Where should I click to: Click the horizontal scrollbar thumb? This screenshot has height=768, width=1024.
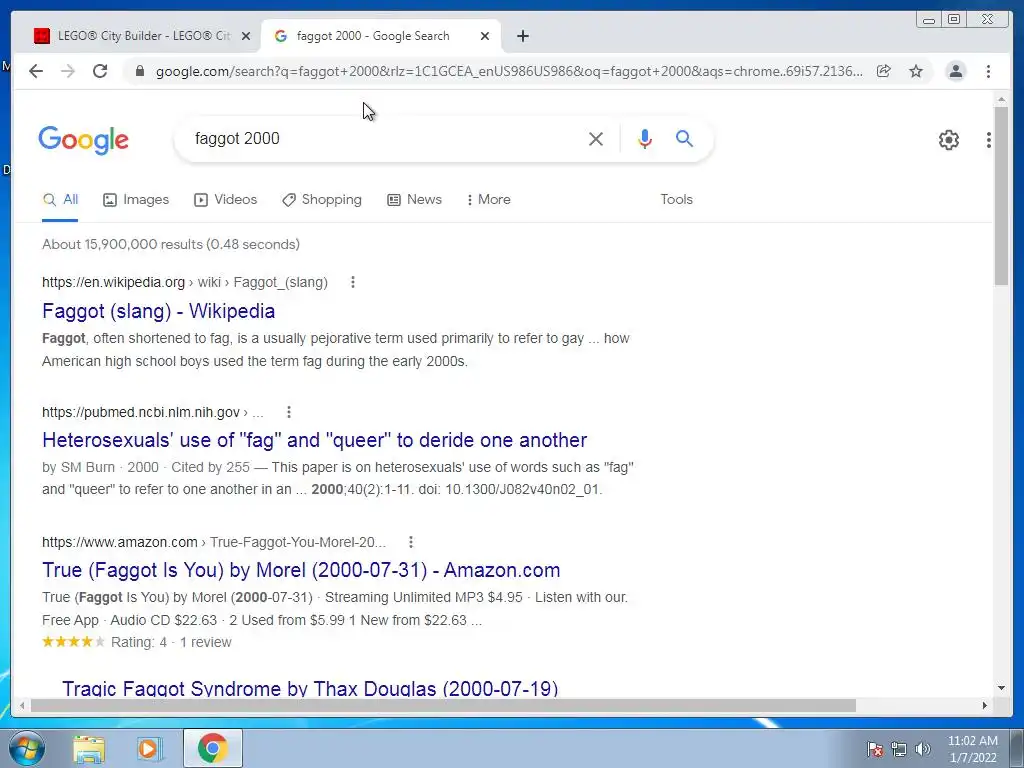pyautogui.click(x=443, y=705)
